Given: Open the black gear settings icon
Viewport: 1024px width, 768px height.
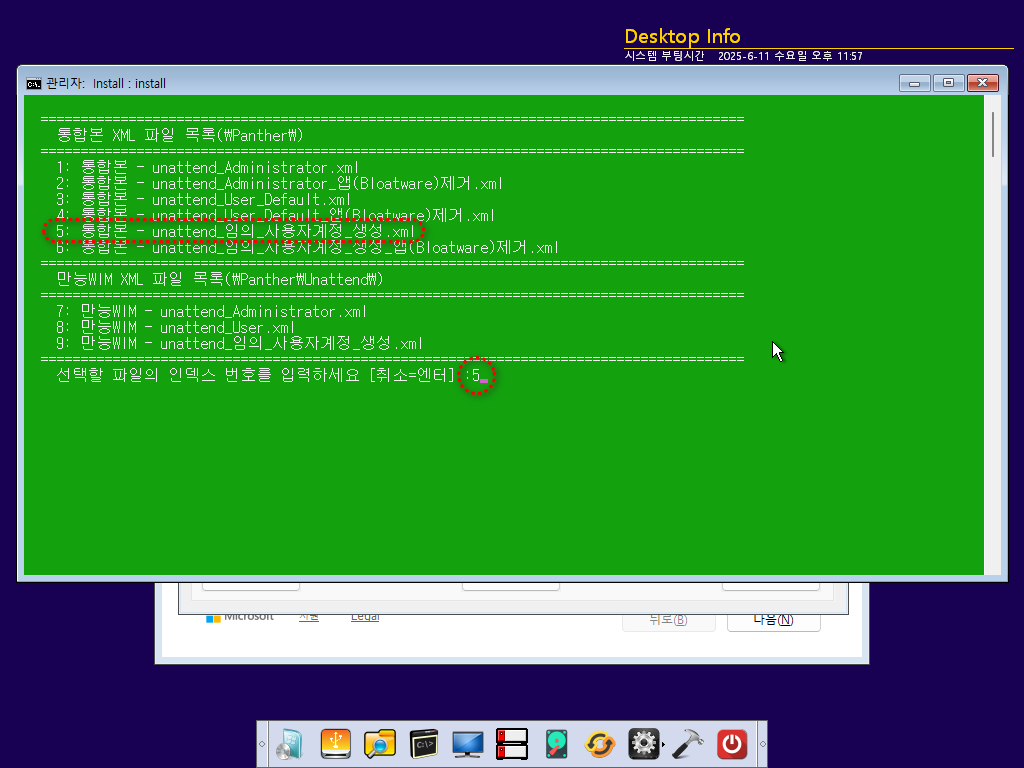Looking at the screenshot, I should (x=643, y=744).
